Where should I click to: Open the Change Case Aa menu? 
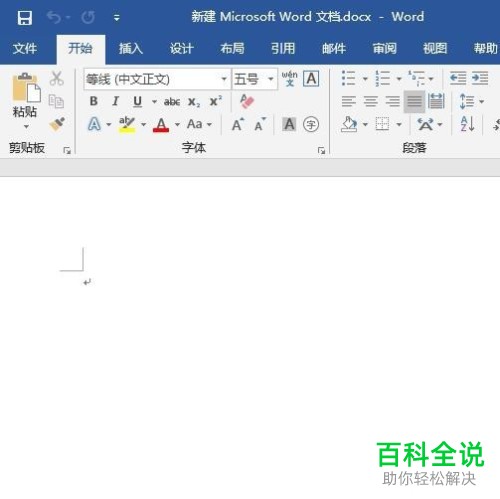(x=199, y=124)
